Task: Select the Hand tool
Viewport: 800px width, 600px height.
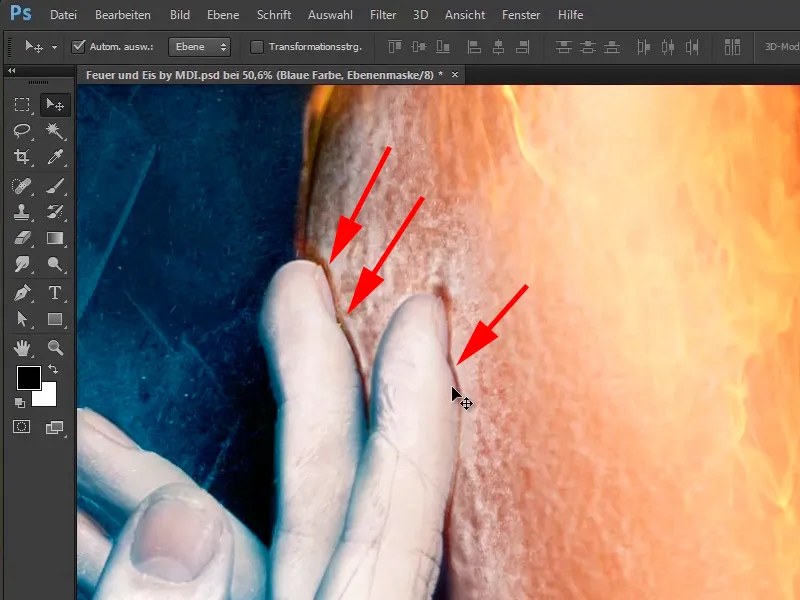Action: point(21,348)
